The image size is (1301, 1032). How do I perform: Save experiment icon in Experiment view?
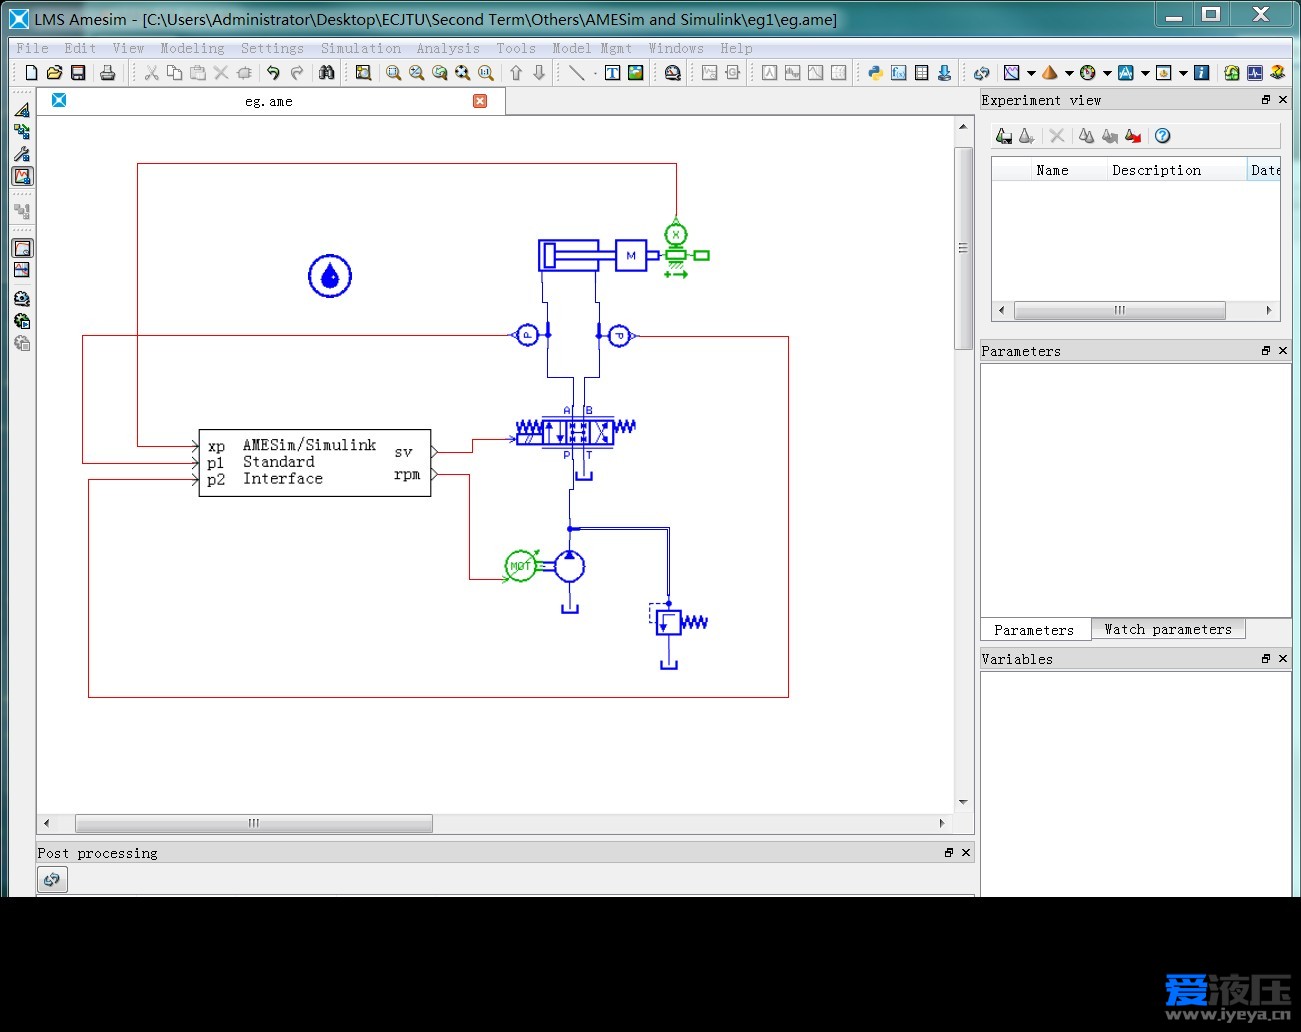click(x=1003, y=136)
